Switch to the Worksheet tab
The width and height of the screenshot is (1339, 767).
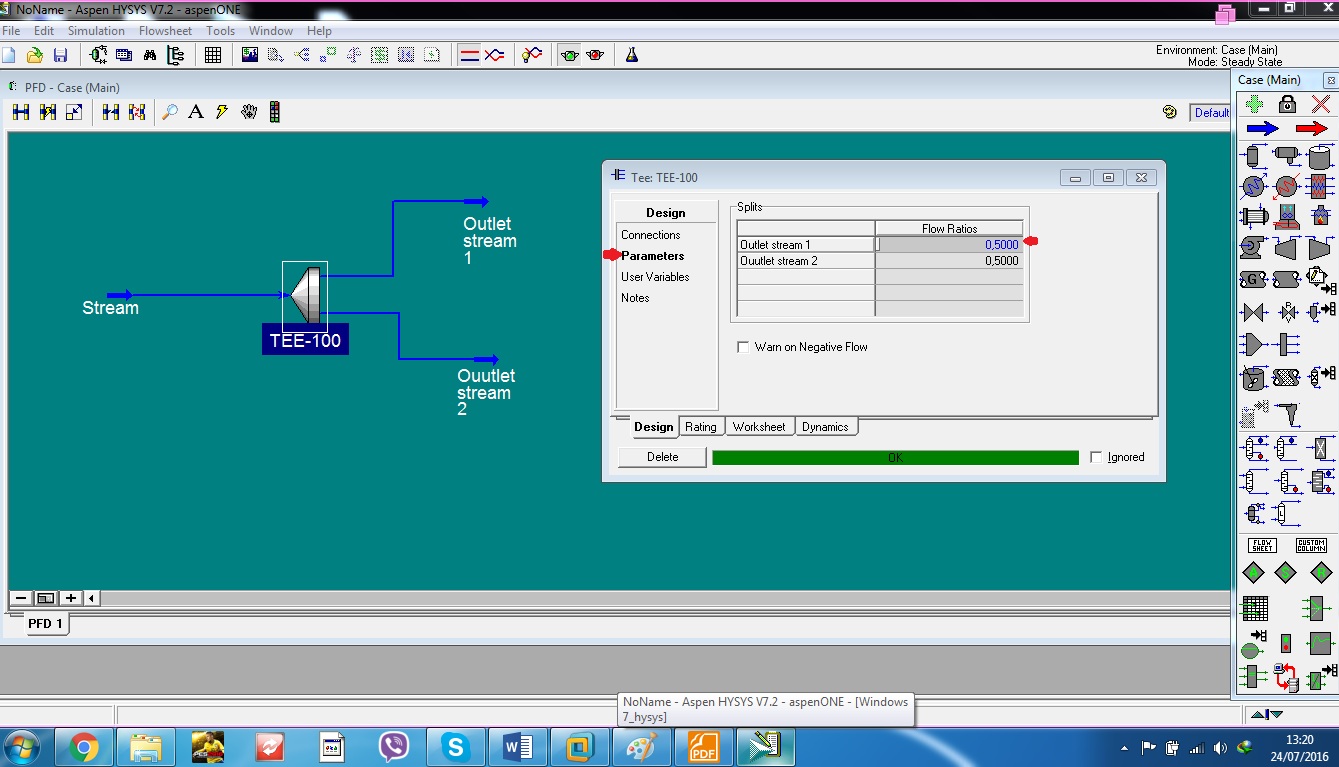coord(760,426)
